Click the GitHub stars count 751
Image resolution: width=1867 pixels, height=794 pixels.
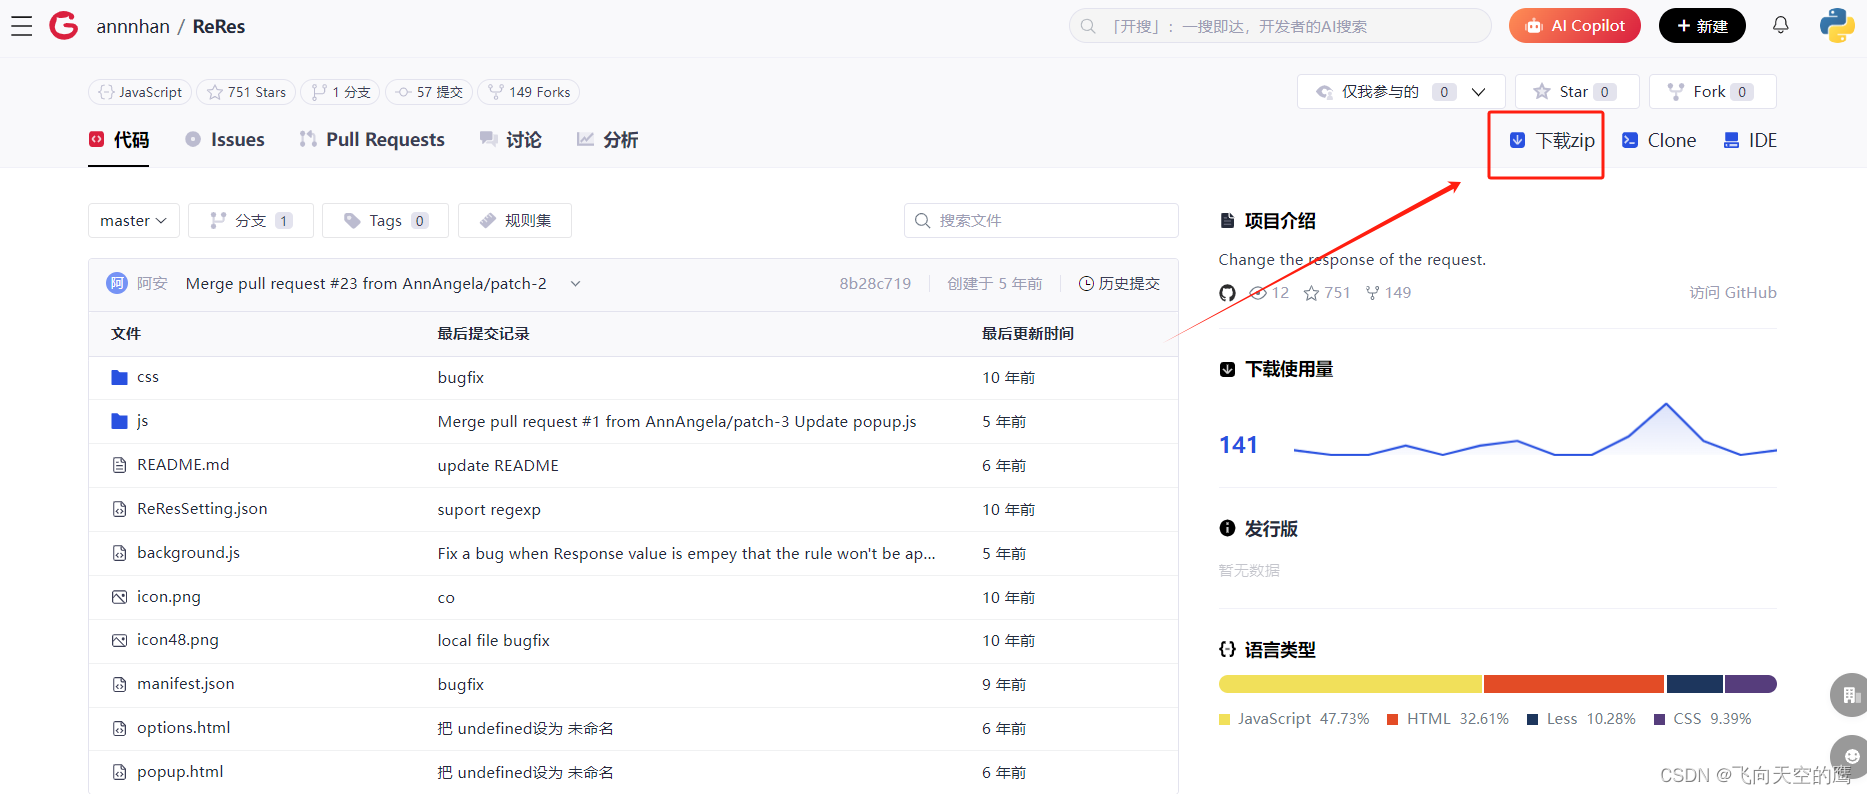1327,293
